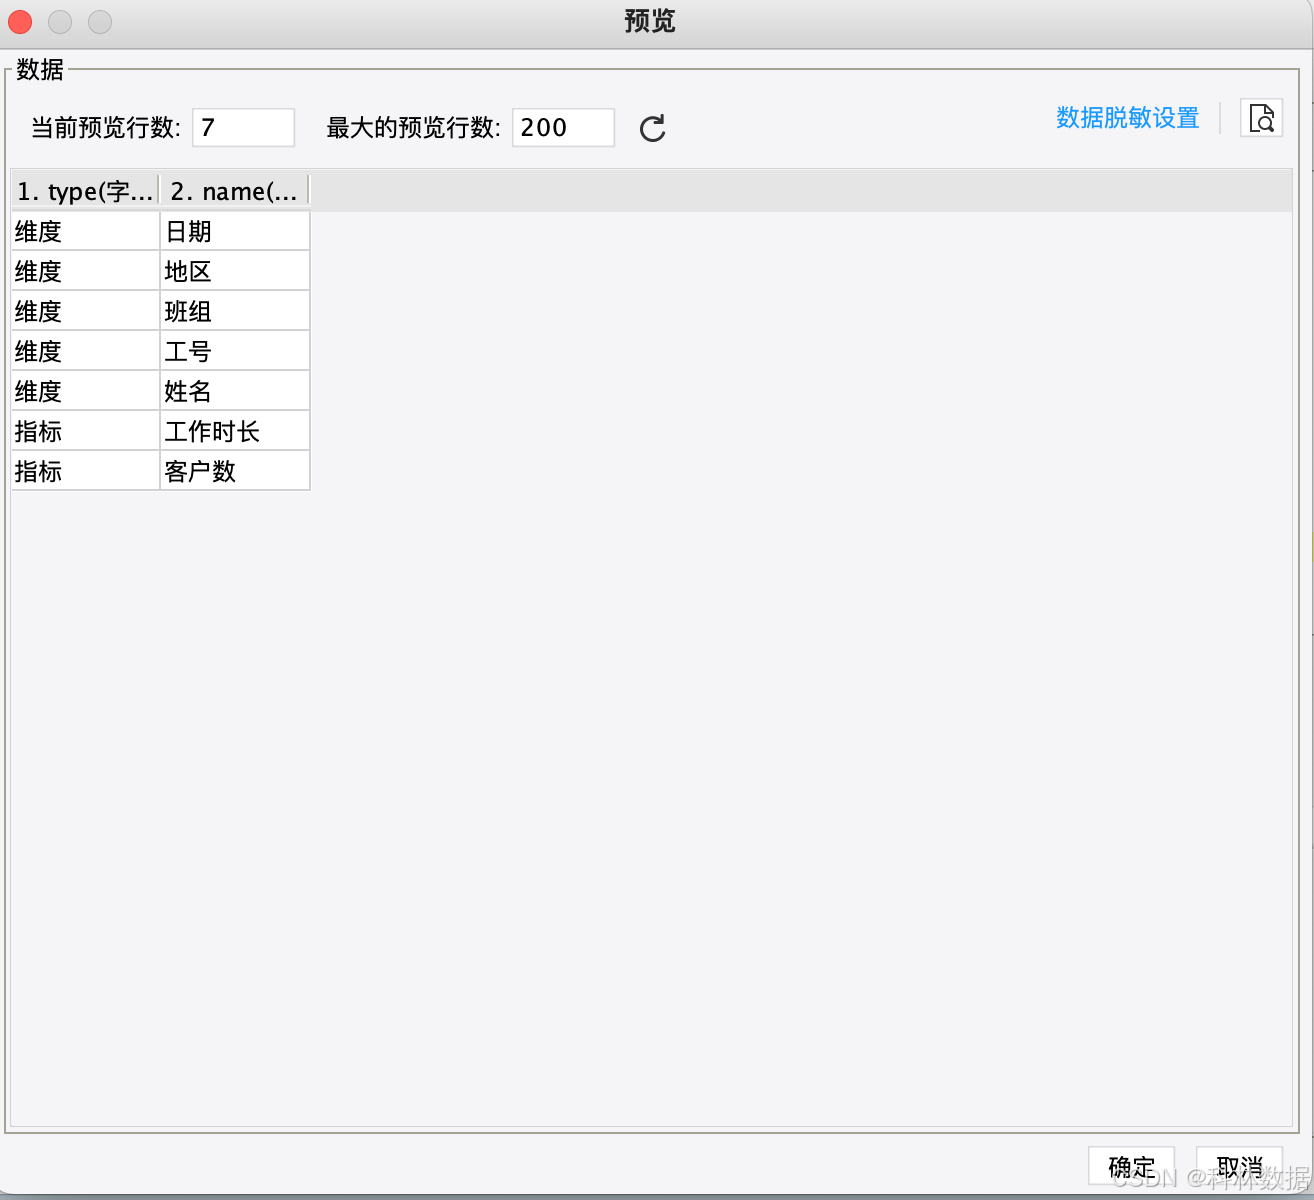Select the 2. name column header
This screenshot has height=1200, width=1314.
[x=235, y=191]
